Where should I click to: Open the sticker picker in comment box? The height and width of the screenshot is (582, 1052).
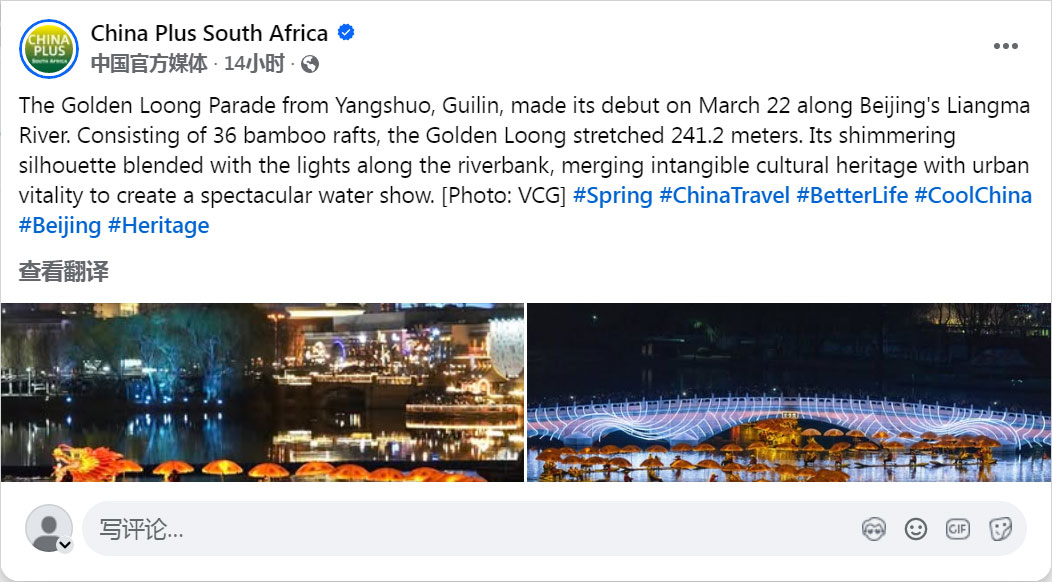pyautogui.click(x=999, y=529)
